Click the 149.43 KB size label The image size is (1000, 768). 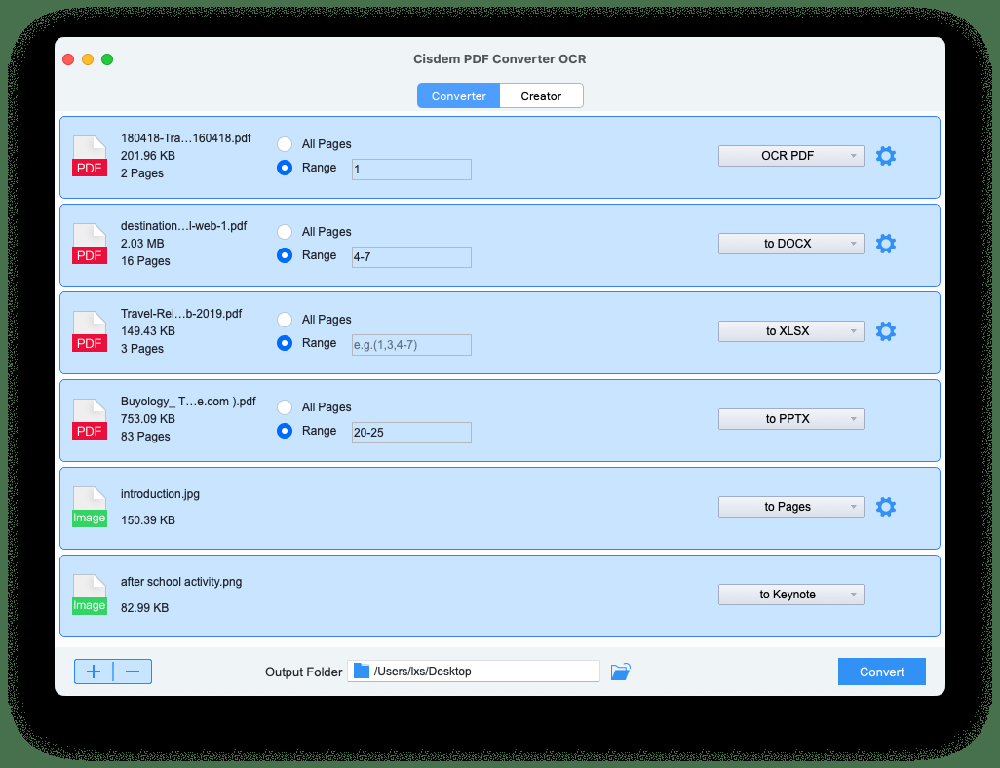[147, 331]
